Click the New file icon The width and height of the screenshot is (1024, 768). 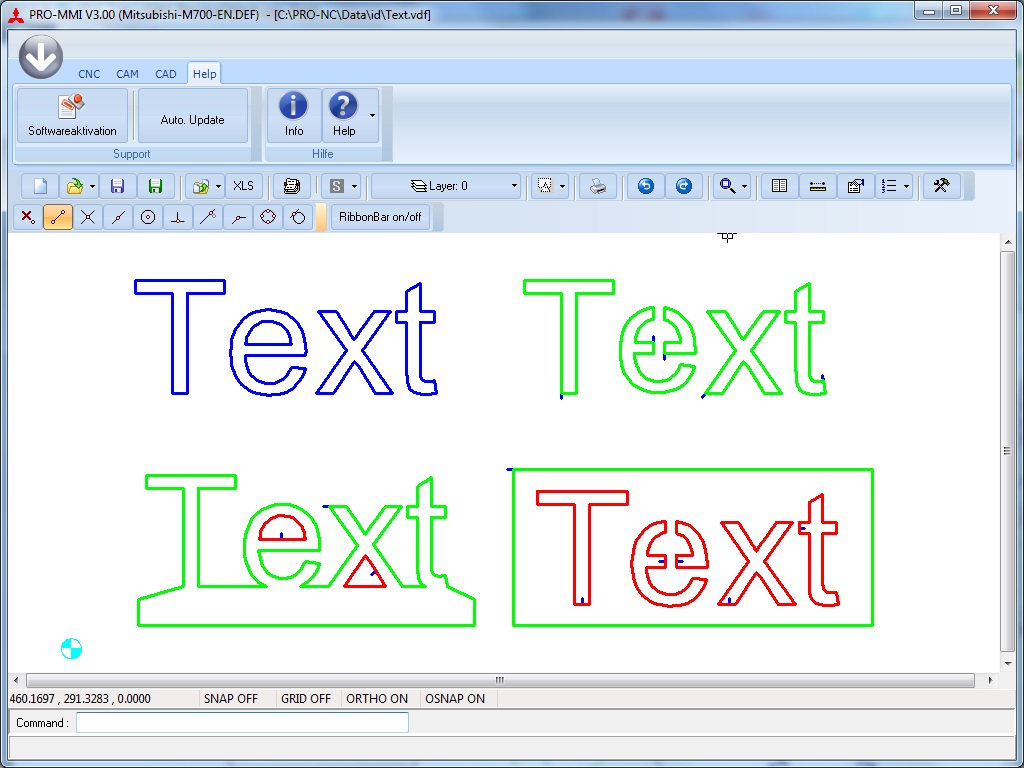click(x=41, y=186)
